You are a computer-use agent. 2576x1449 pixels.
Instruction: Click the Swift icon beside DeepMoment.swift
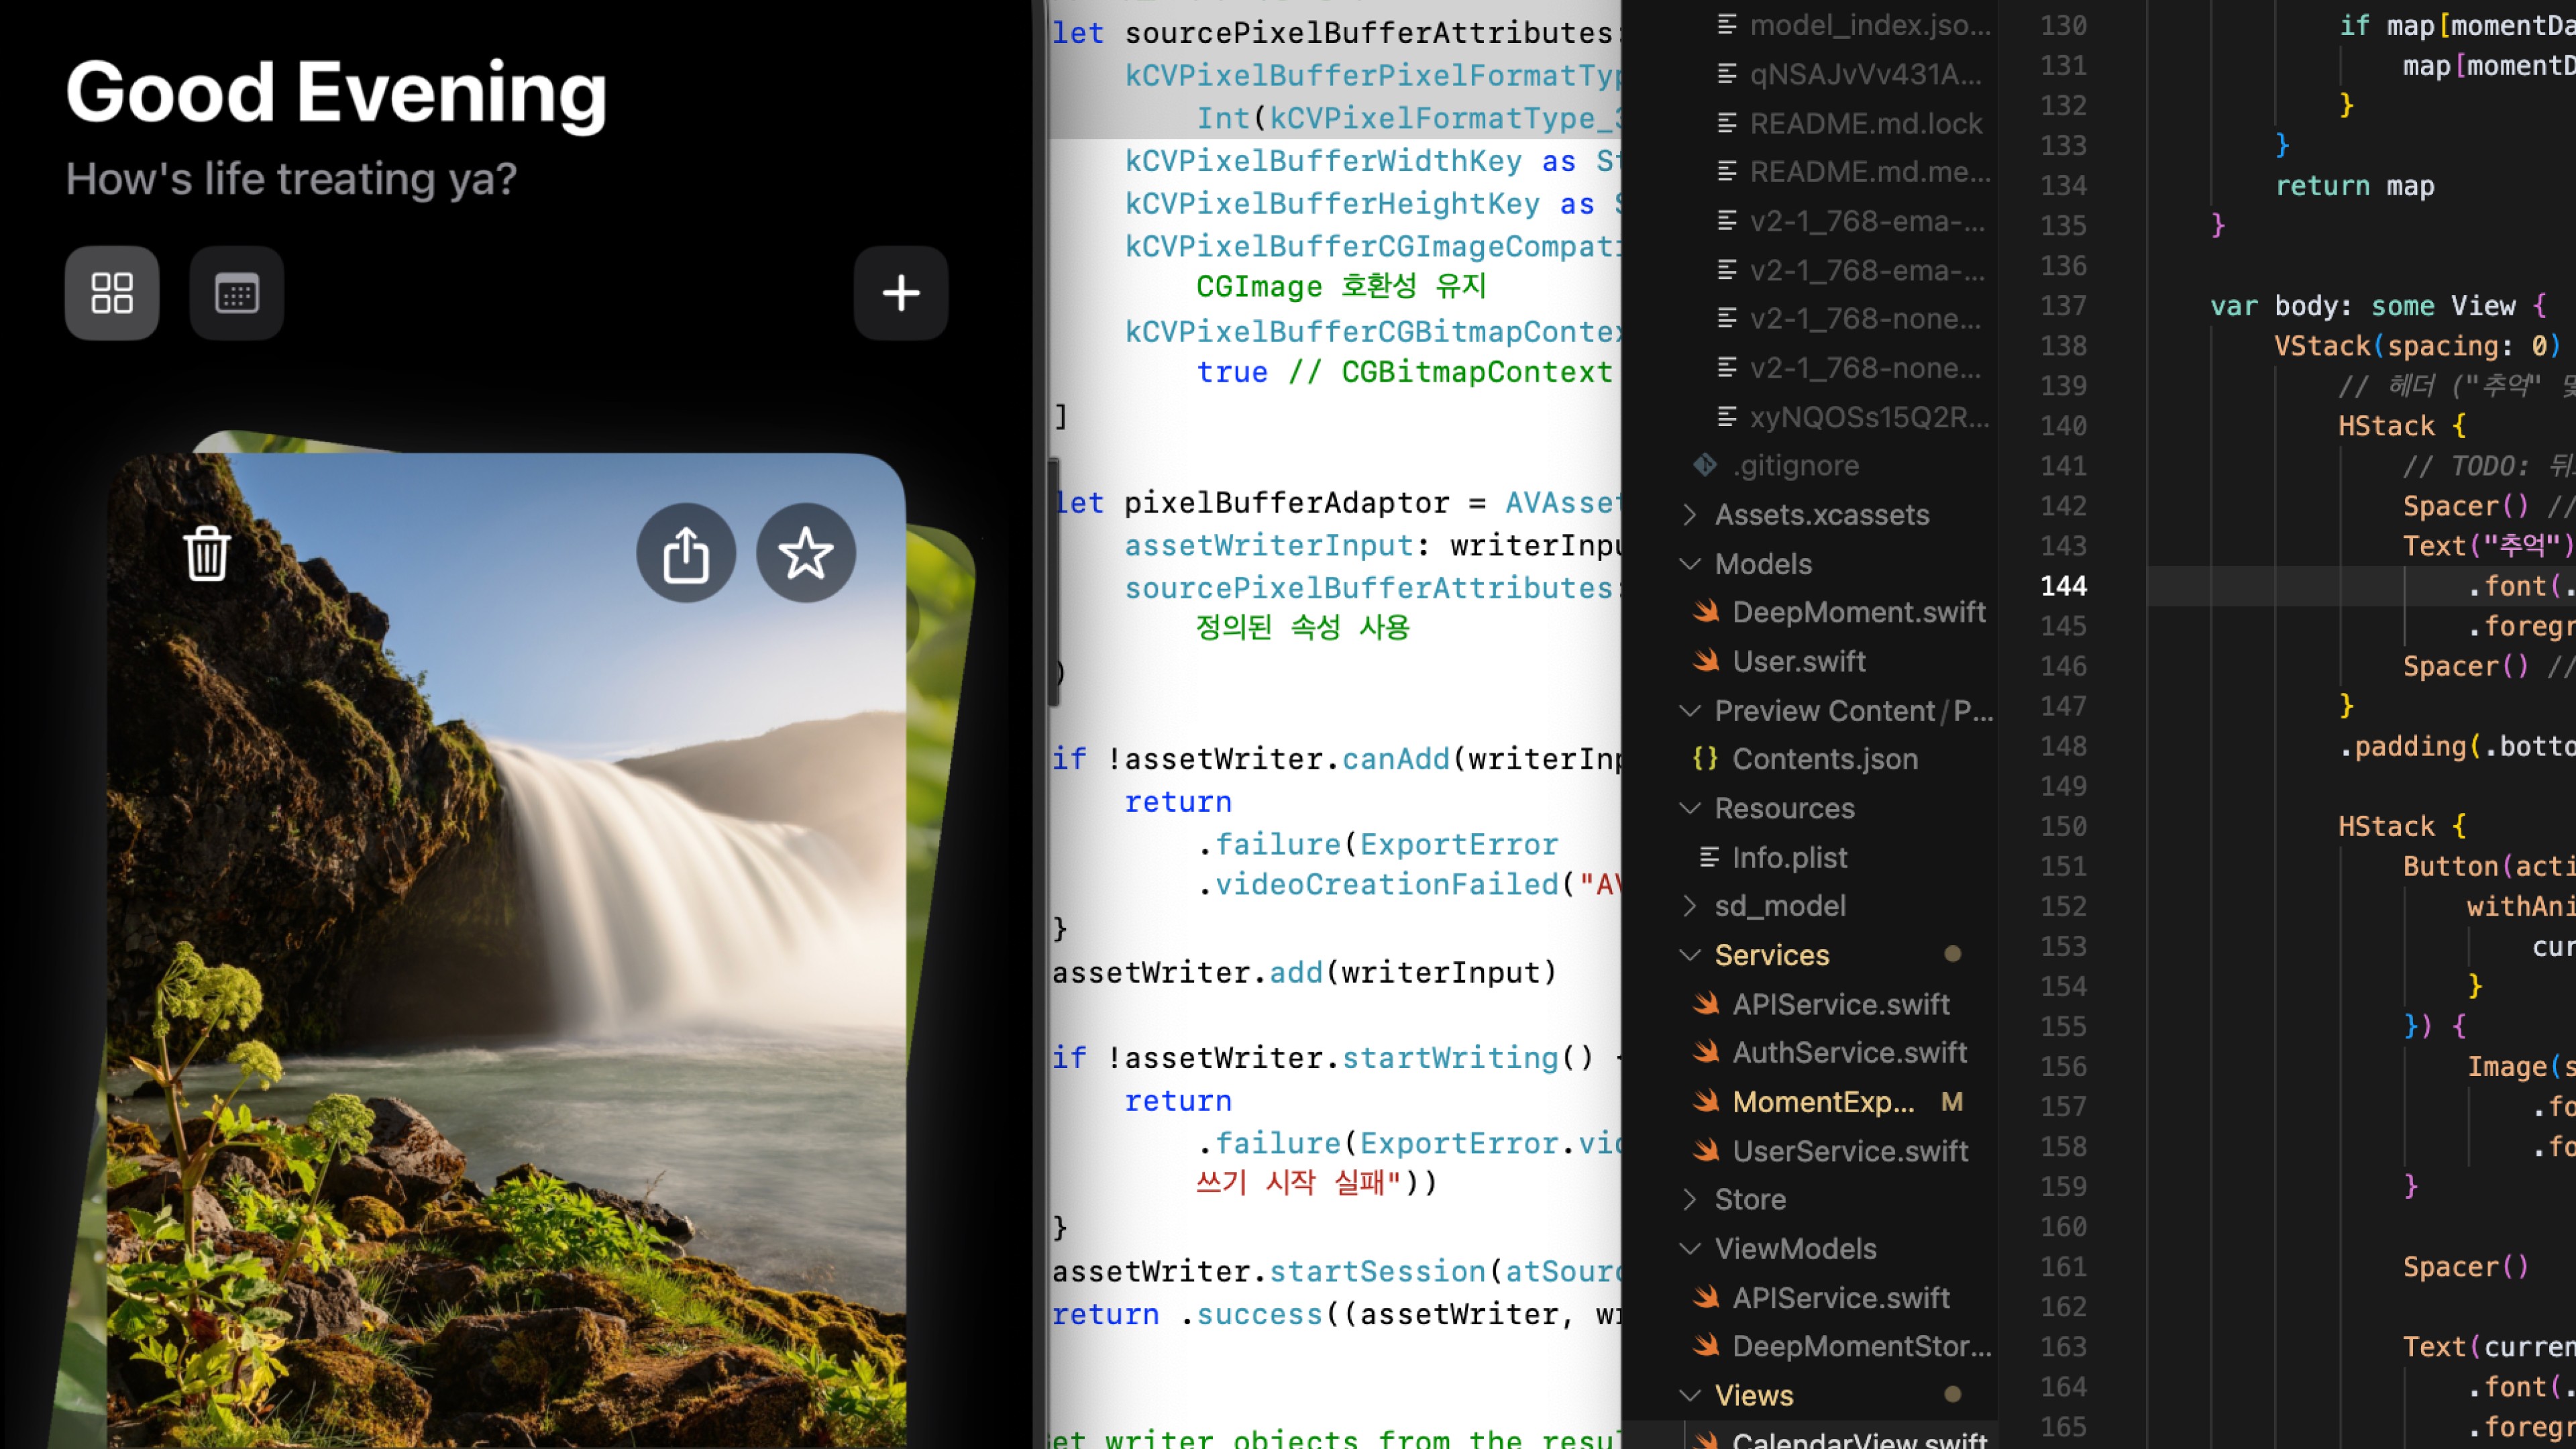click(x=1706, y=612)
